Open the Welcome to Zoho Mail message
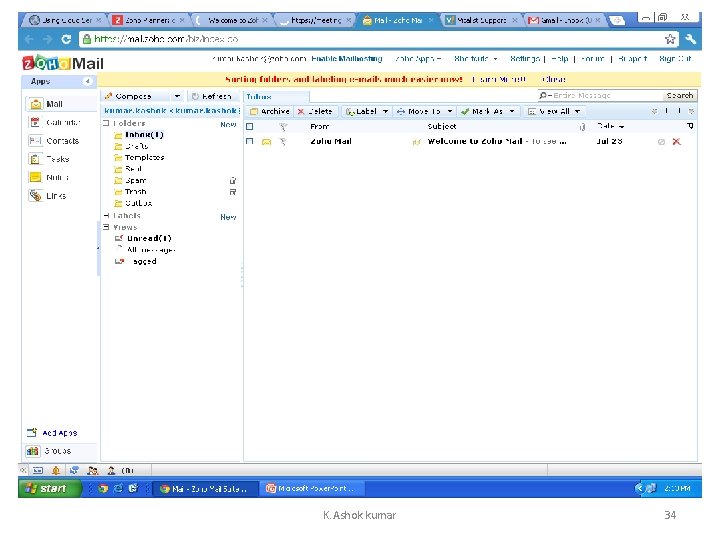The image size is (720, 540). tap(497, 141)
